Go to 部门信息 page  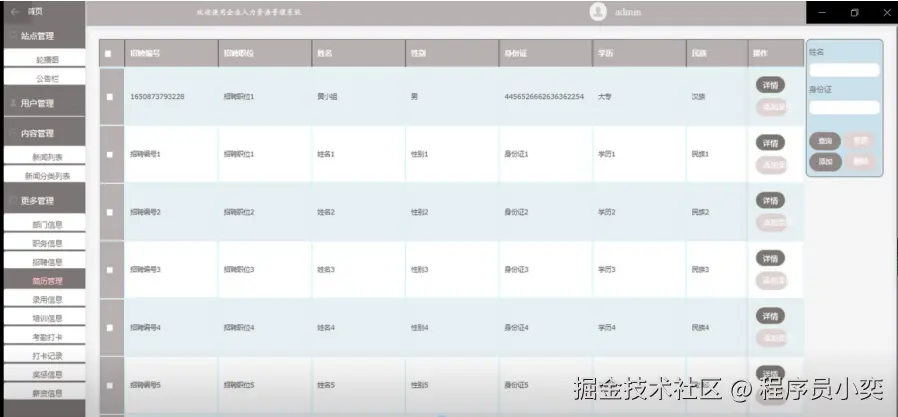[x=44, y=225]
